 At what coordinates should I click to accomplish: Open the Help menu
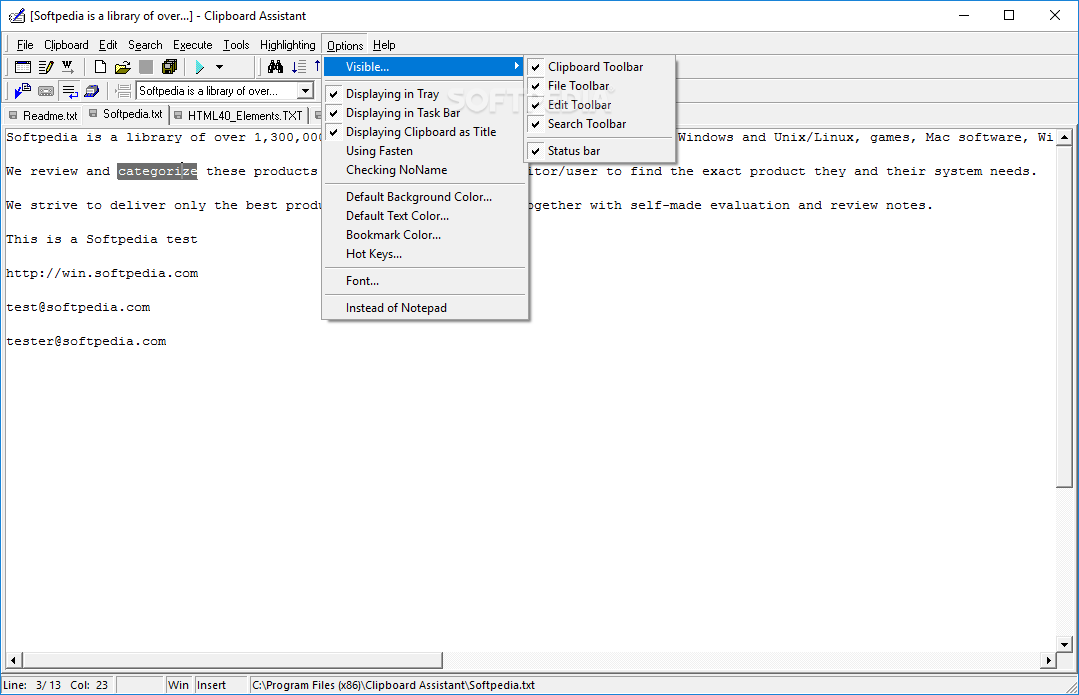(384, 45)
